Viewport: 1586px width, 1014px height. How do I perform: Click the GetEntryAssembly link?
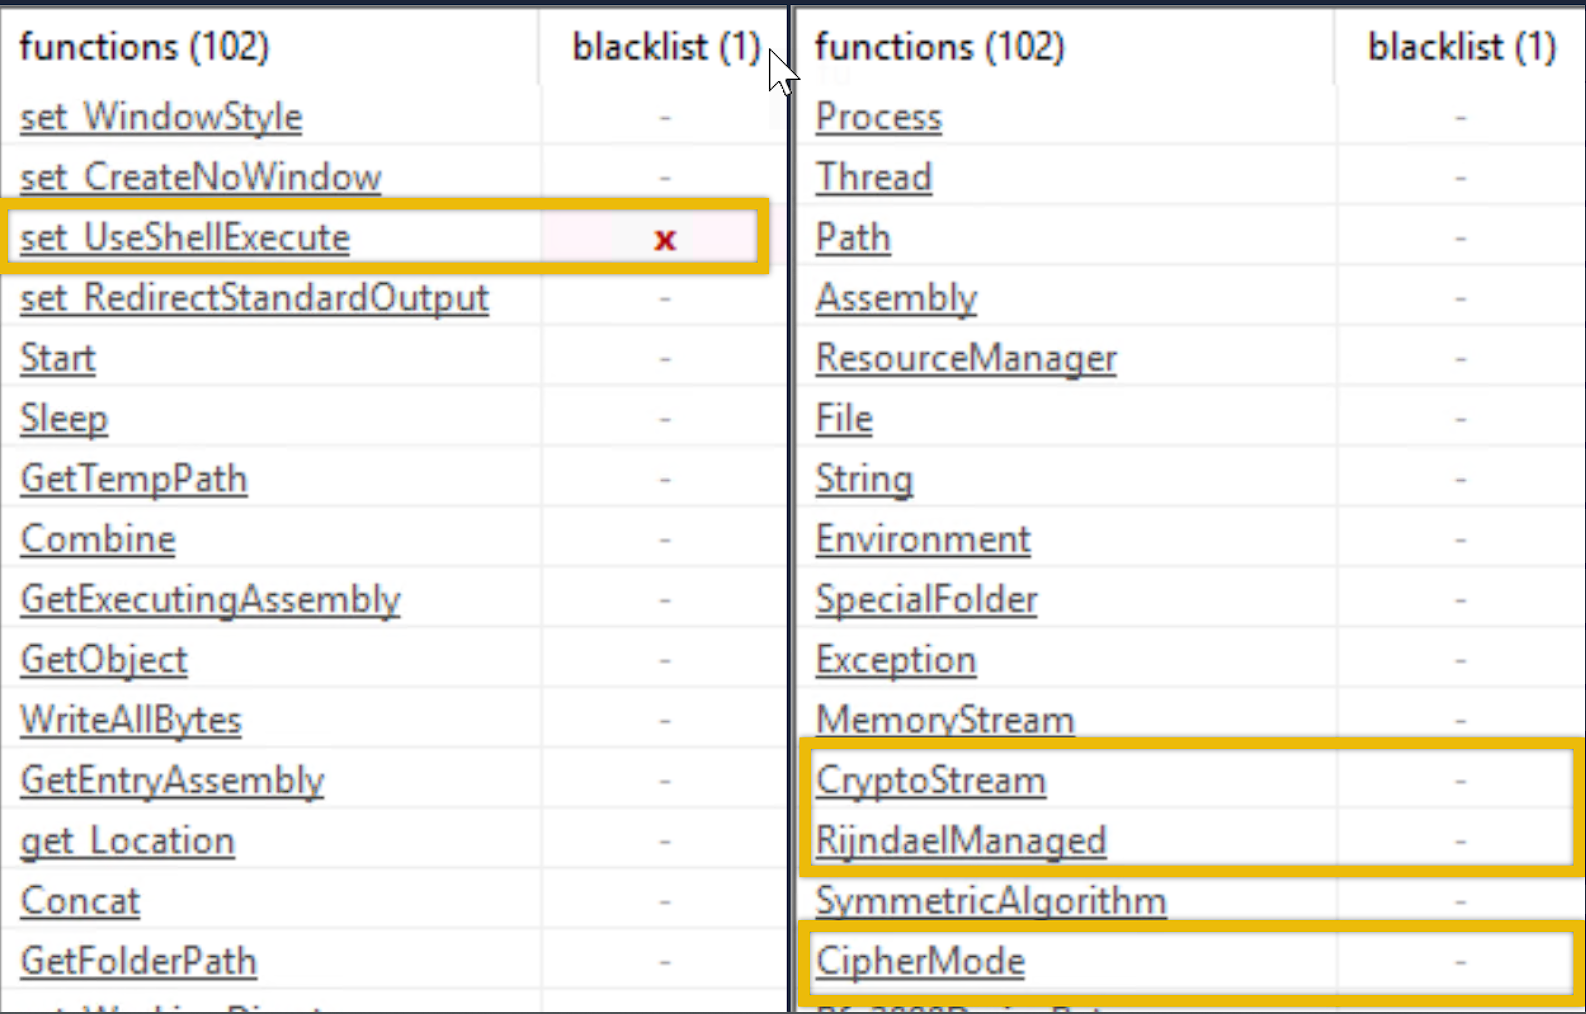(172, 780)
